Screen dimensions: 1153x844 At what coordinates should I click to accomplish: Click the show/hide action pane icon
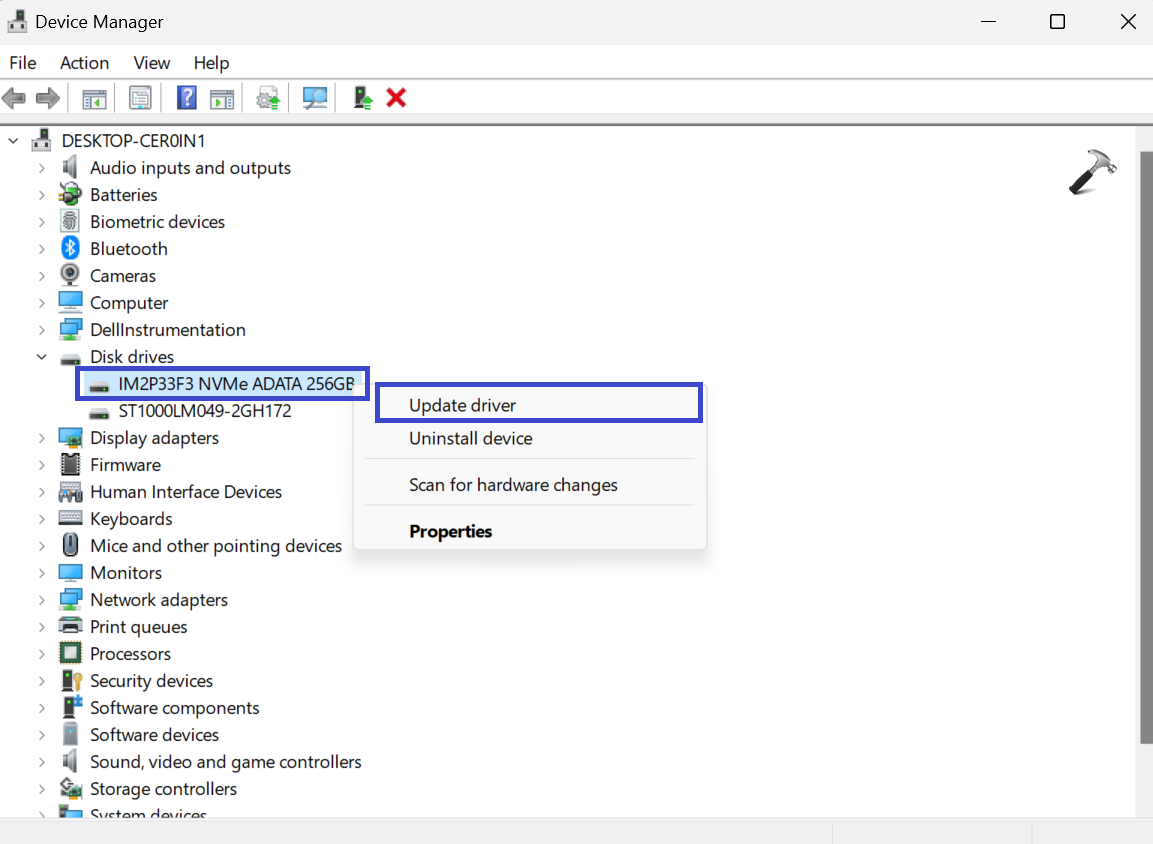tap(221, 98)
